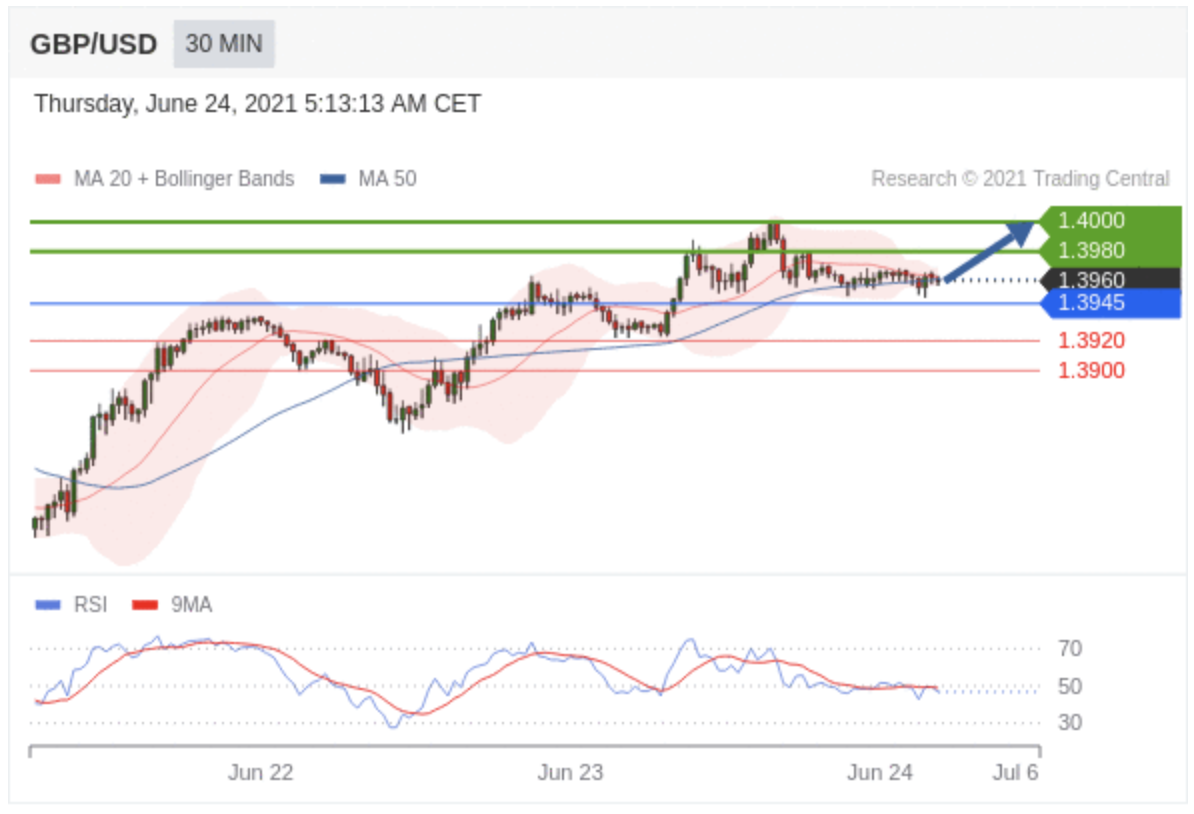Open the Research Trading Central credit link
This screenshot has width=1194, height=814.
pyautogui.click(x=1020, y=179)
